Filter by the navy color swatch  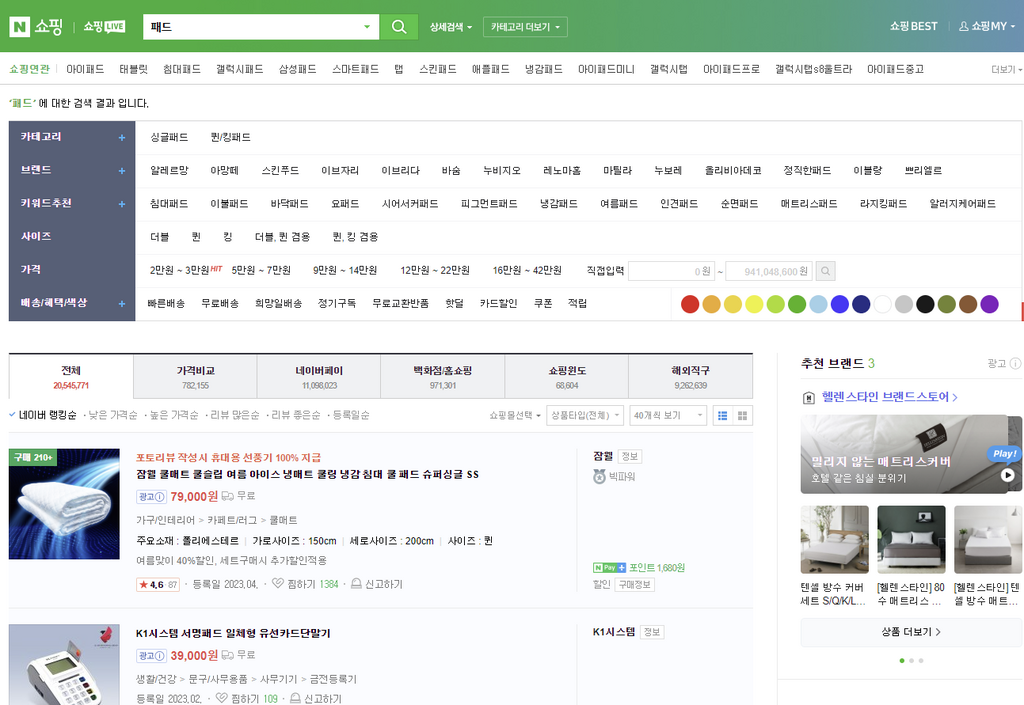(861, 304)
